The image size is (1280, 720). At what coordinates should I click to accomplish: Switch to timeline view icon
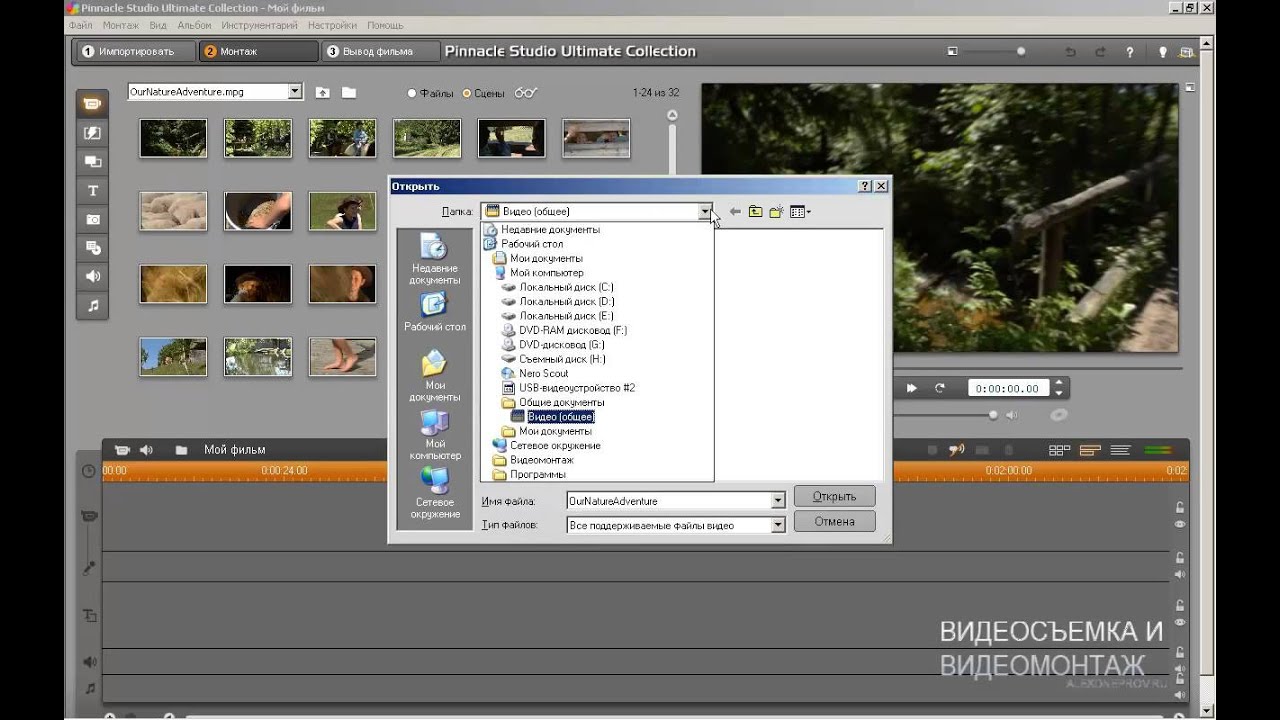[1090, 451]
